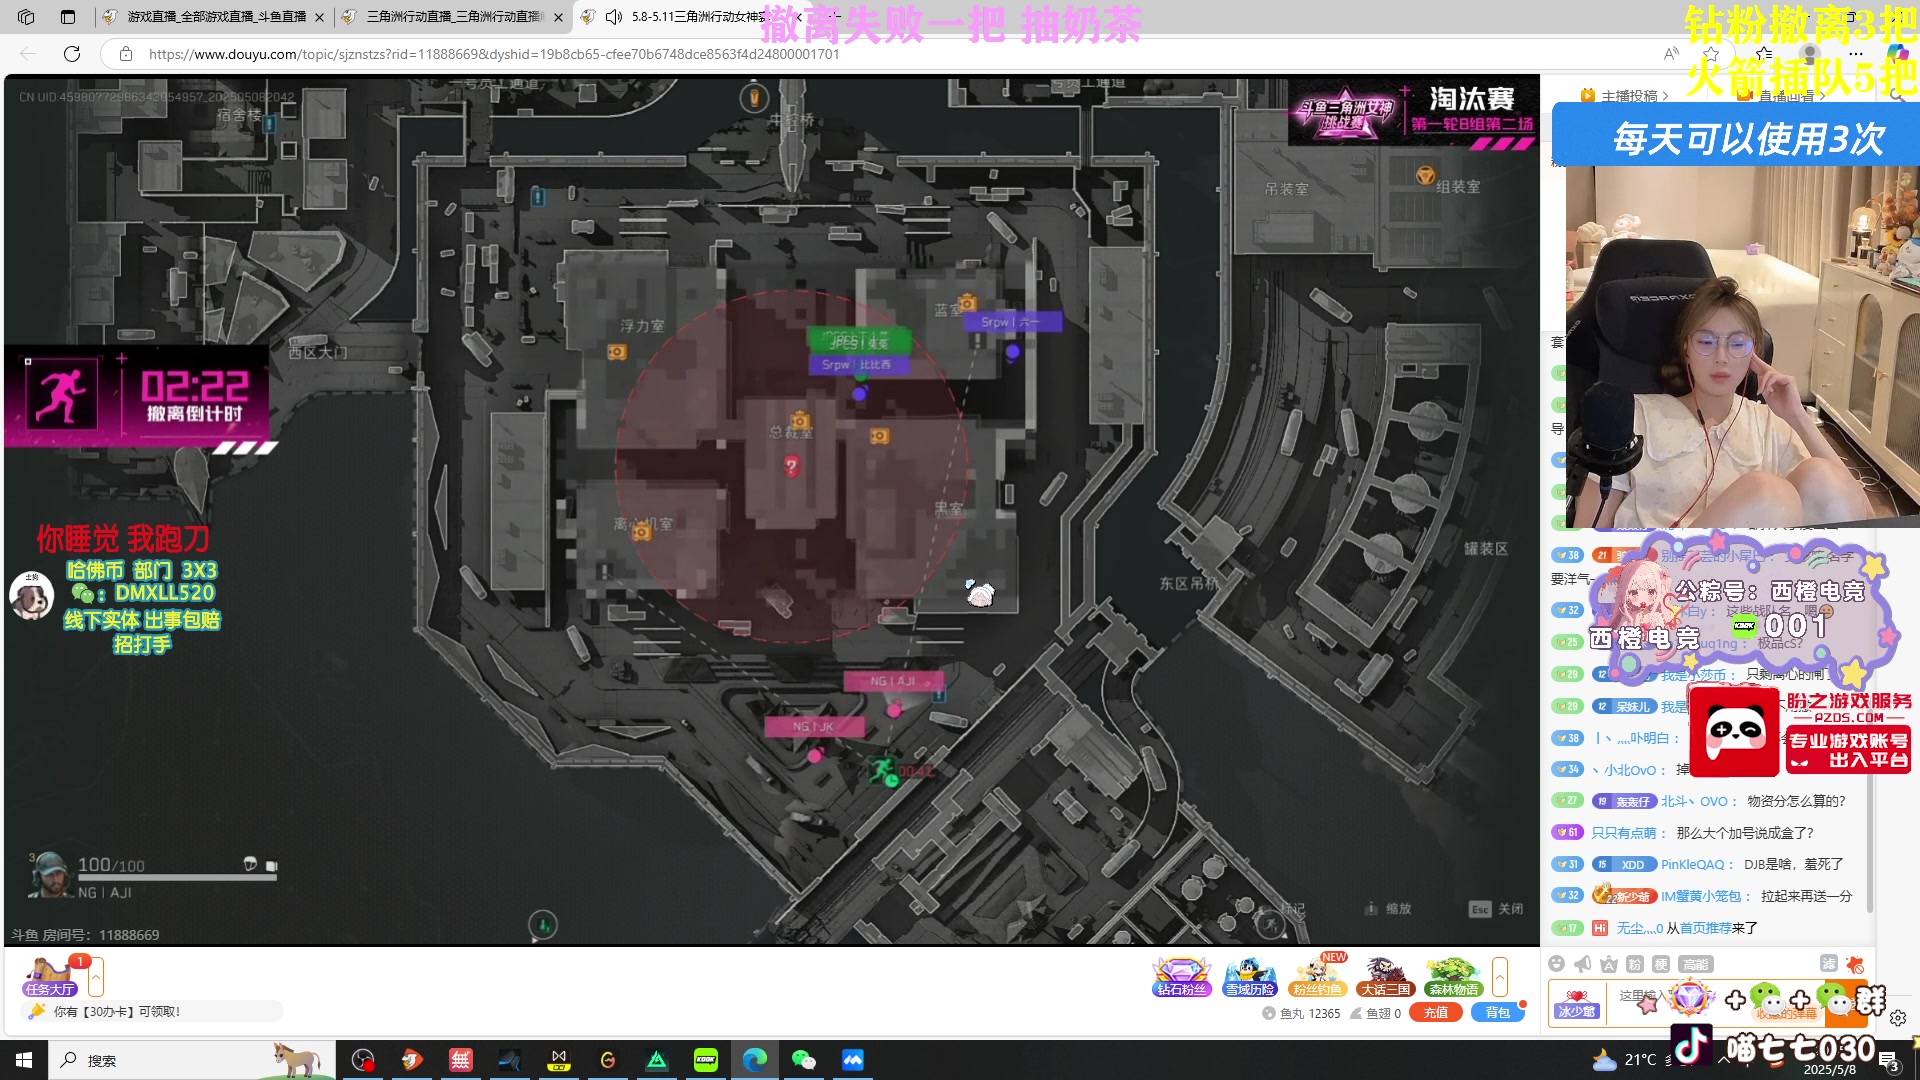Click the red question mark map marker

click(x=791, y=466)
